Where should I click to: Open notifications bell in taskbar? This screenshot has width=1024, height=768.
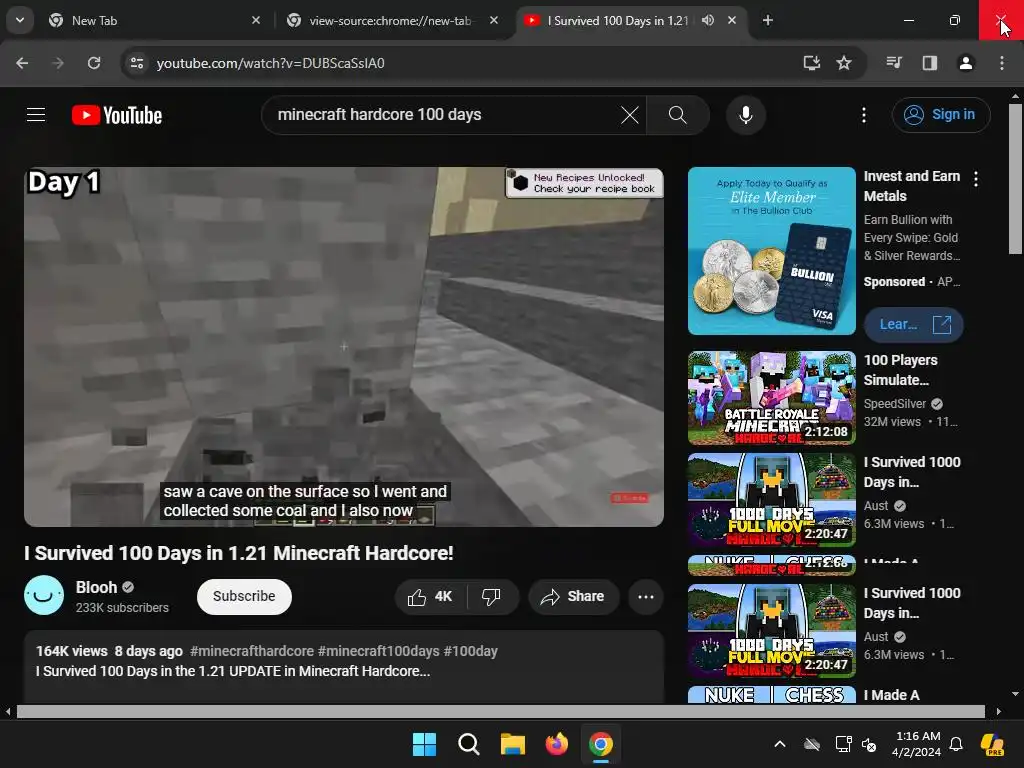coord(955,744)
